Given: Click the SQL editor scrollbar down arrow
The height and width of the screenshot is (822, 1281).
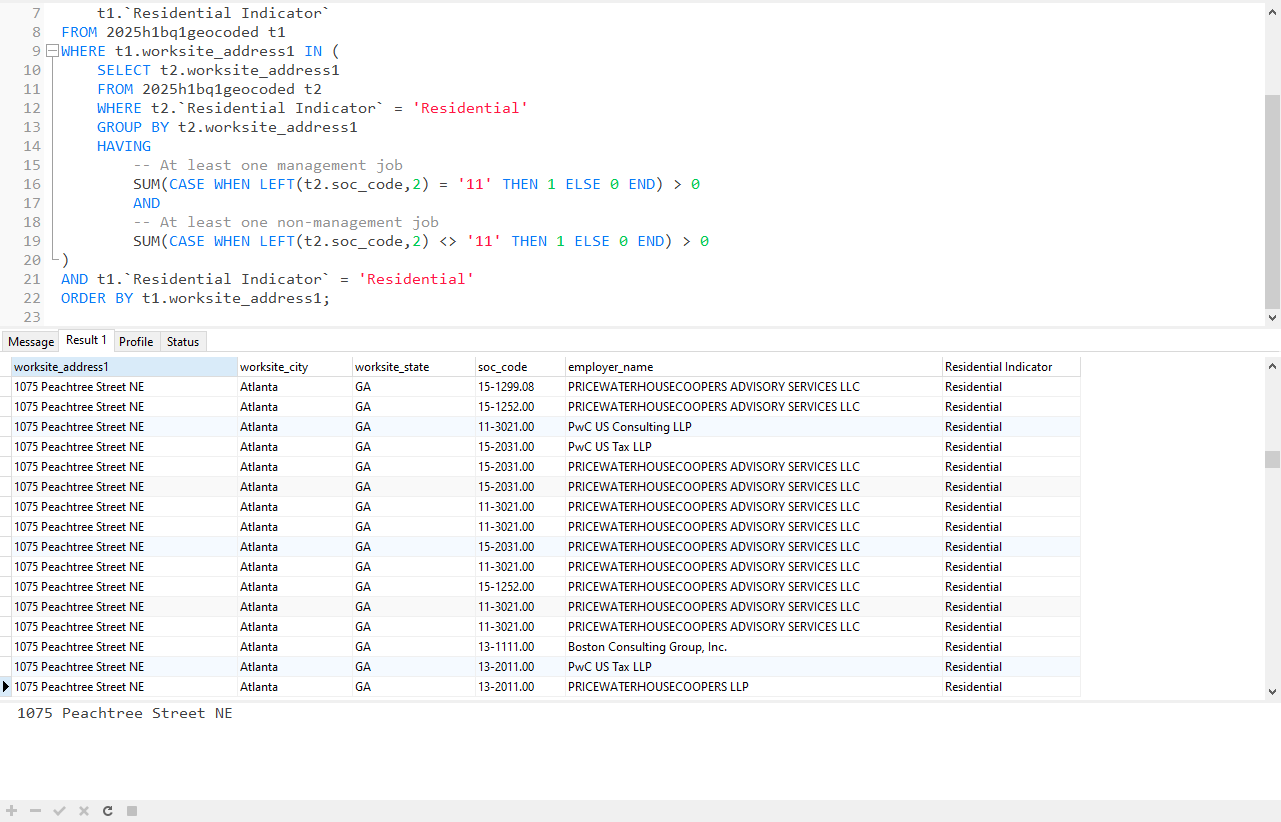Looking at the screenshot, I should pos(1272,318).
